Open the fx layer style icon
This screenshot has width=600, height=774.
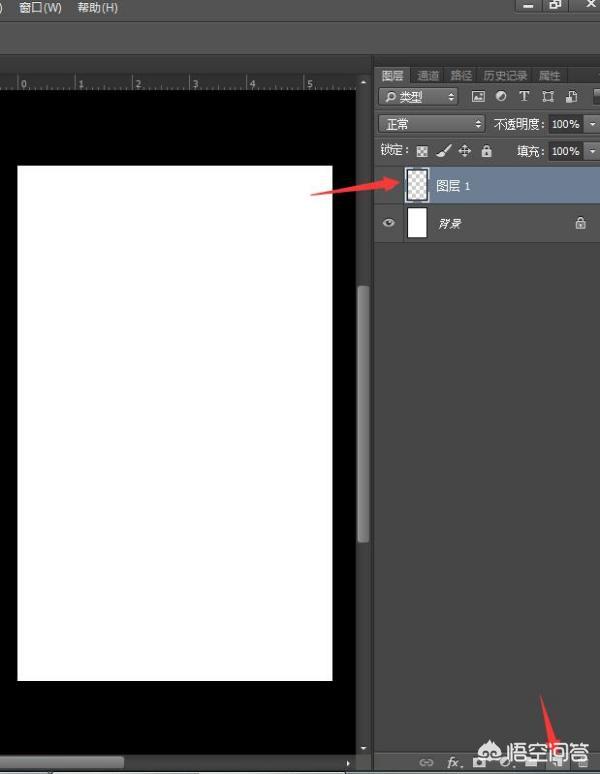pyautogui.click(x=453, y=763)
